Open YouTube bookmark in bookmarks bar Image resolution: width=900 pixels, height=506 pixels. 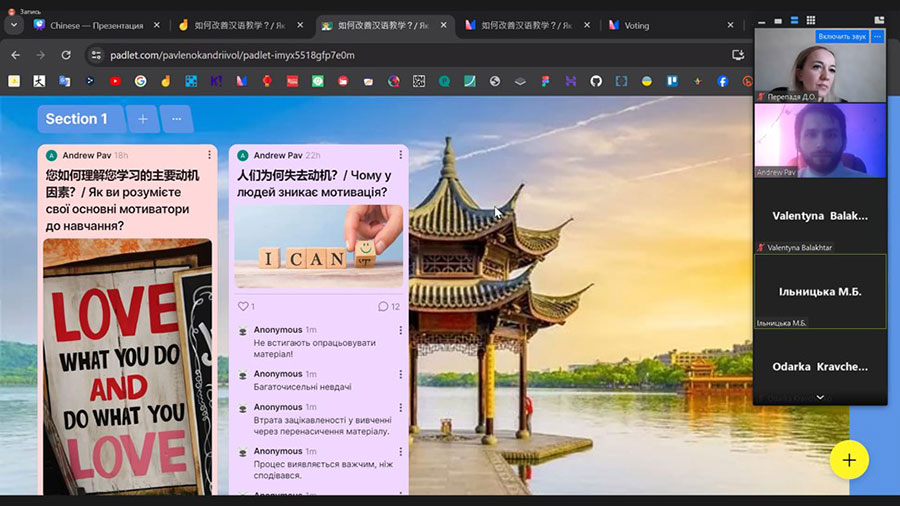click(115, 81)
